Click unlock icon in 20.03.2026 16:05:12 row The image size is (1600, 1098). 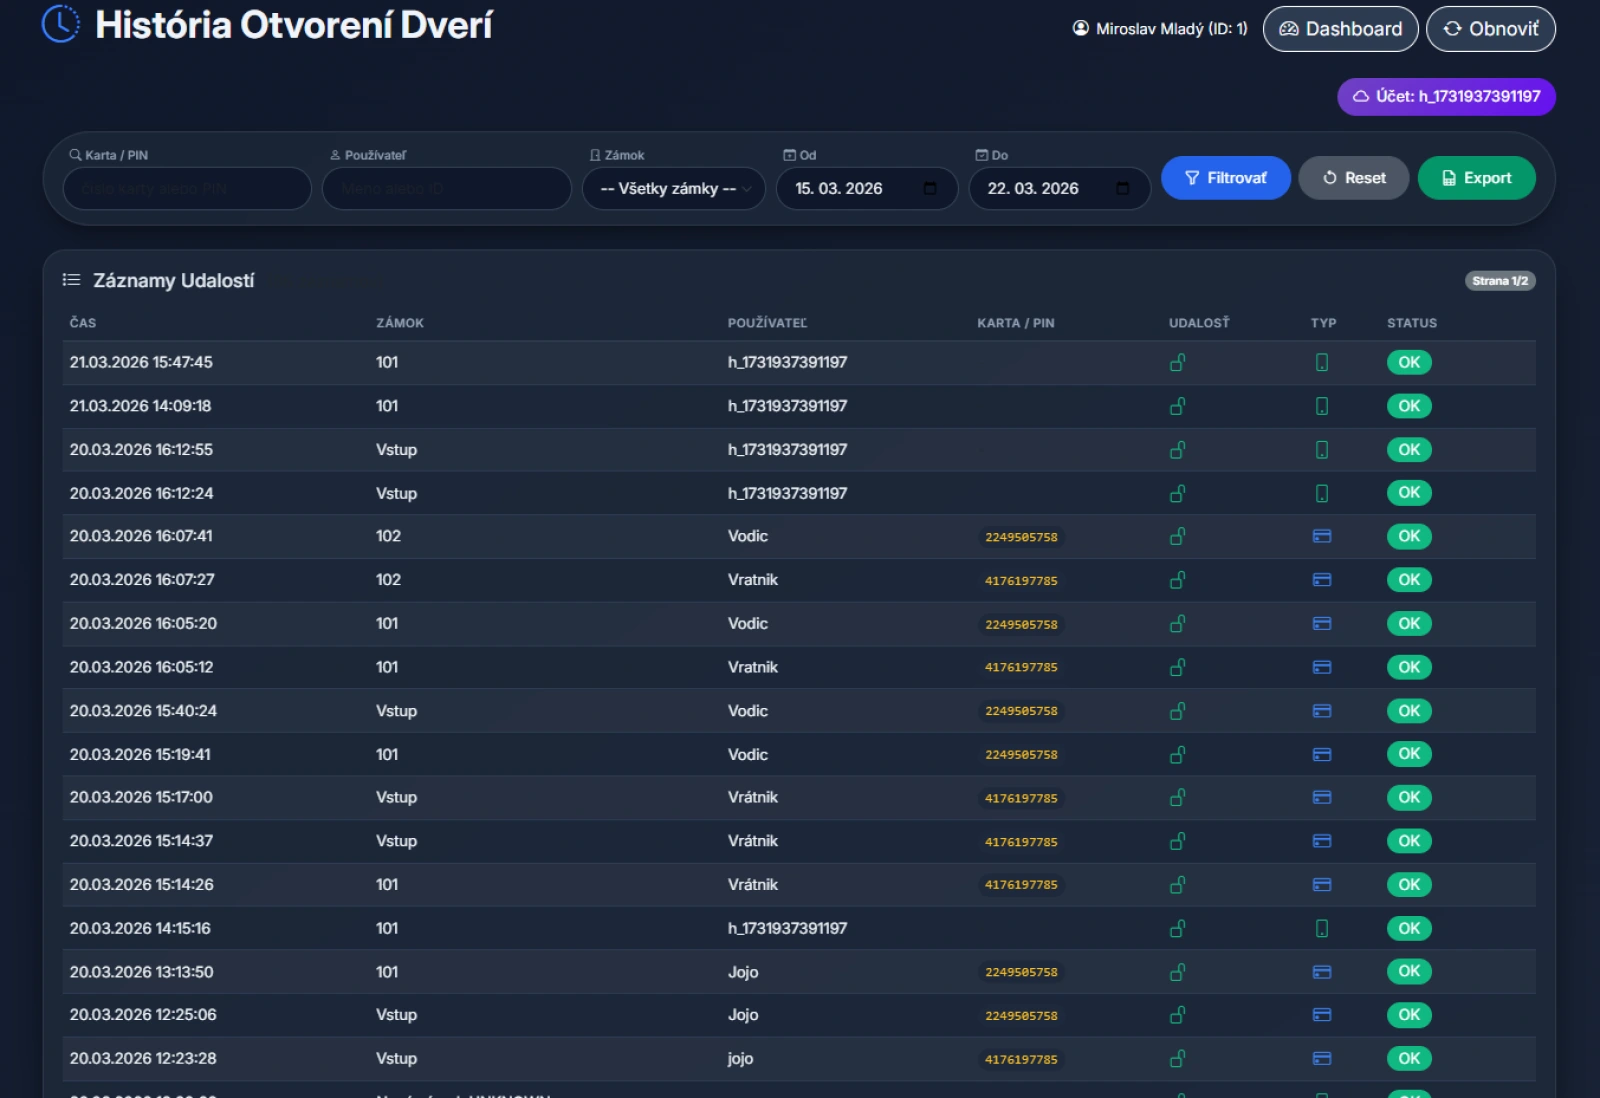pos(1178,667)
